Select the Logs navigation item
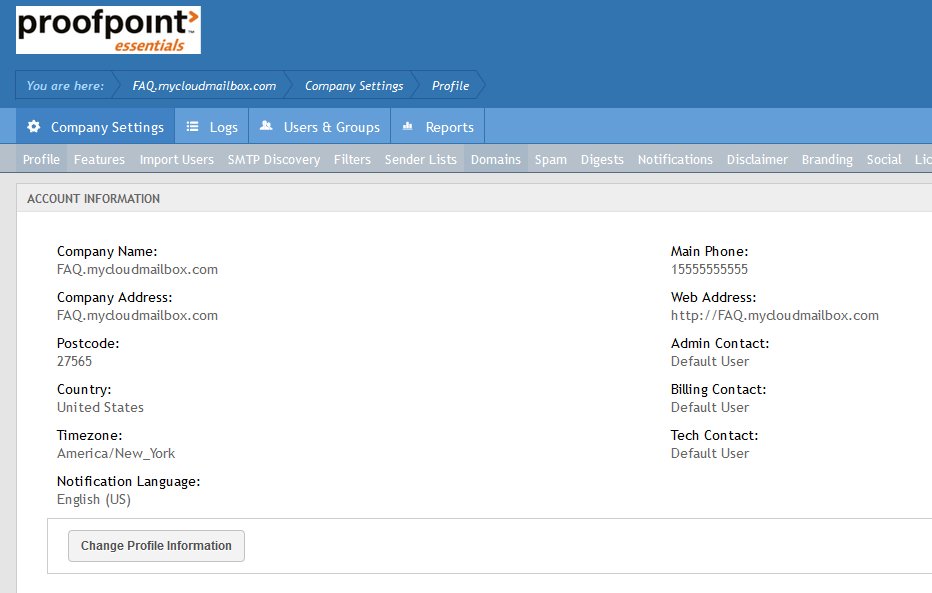This screenshot has height=593, width=932. point(219,126)
